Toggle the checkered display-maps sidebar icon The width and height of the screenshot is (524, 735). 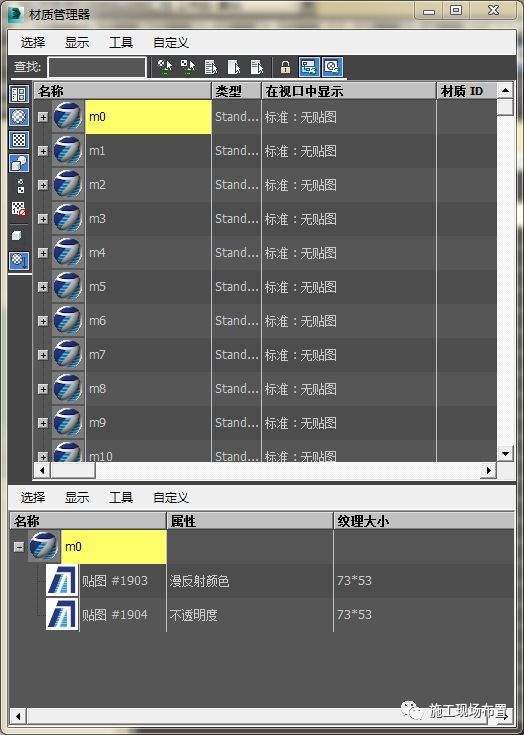(x=19, y=140)
